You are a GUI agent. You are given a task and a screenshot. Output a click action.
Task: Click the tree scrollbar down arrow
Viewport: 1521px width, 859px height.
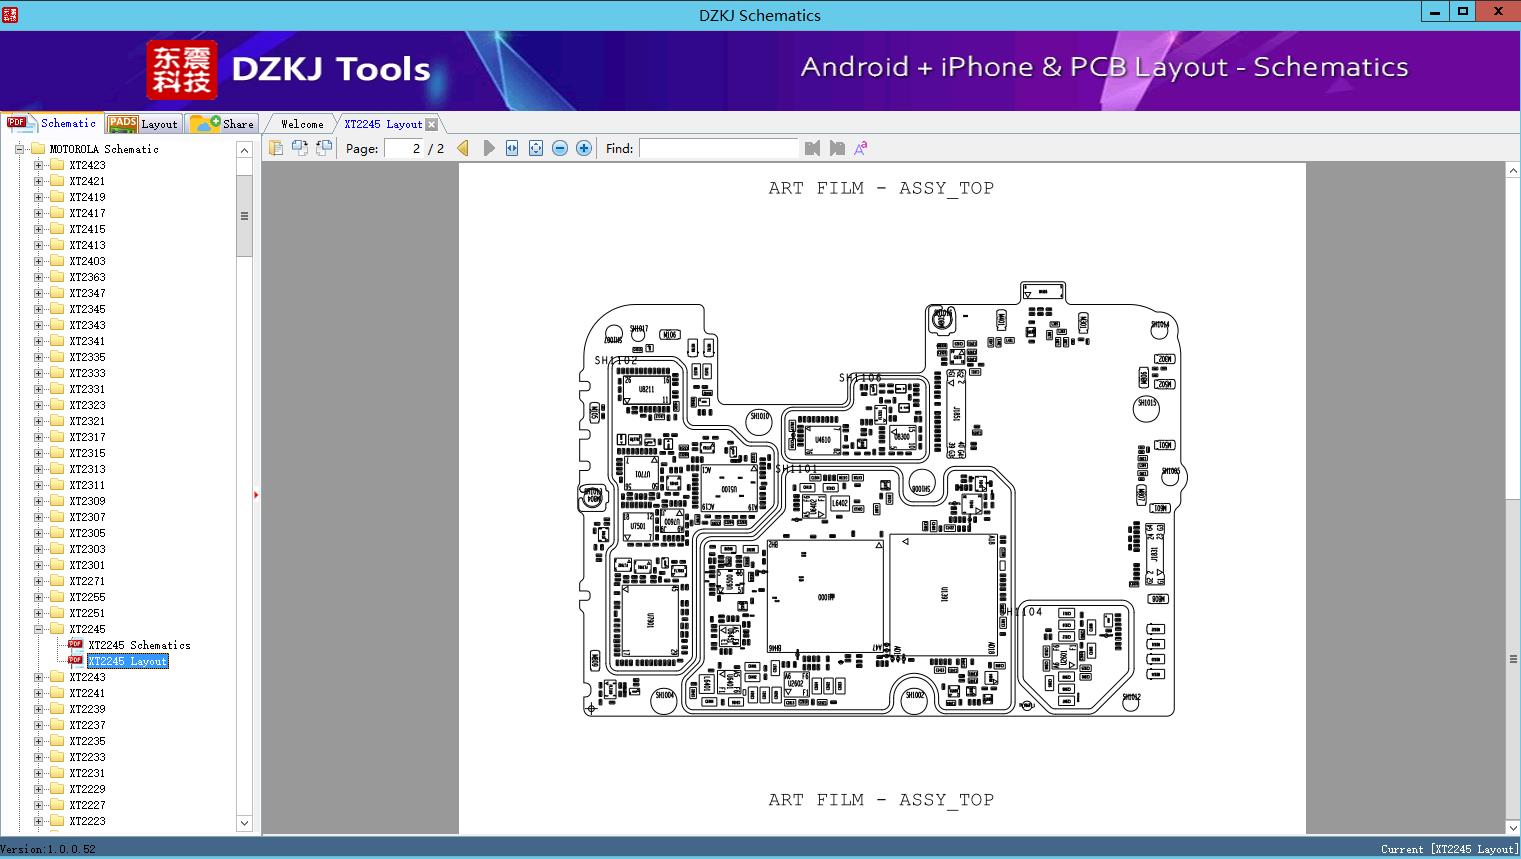(244, 823)
